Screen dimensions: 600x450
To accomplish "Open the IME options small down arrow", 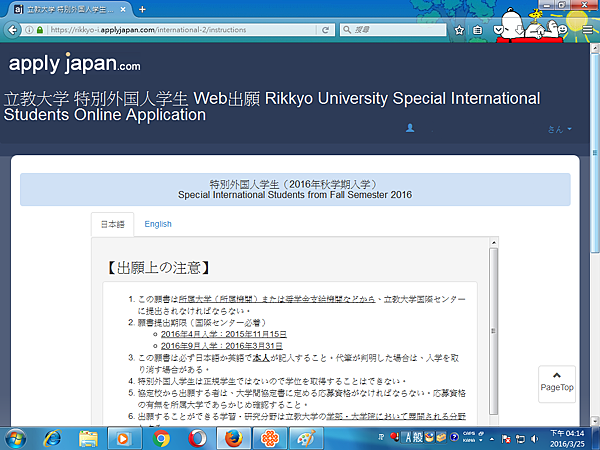I will [481, 441].
